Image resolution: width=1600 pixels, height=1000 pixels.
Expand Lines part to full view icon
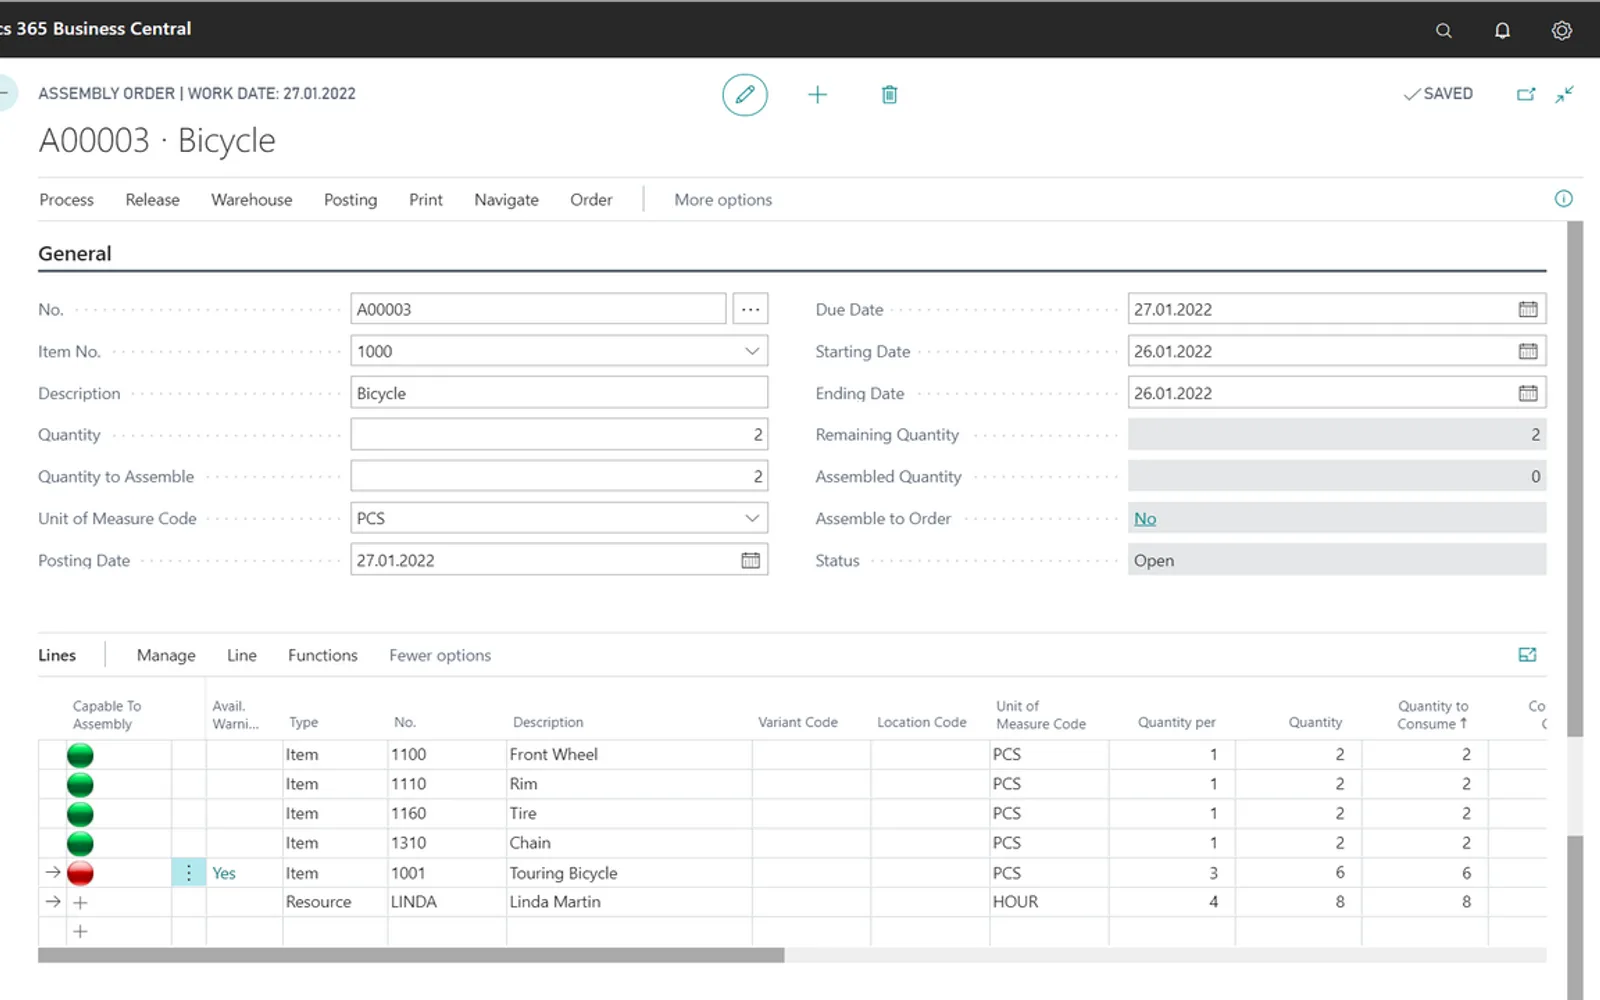click(x=1527, y=655)
